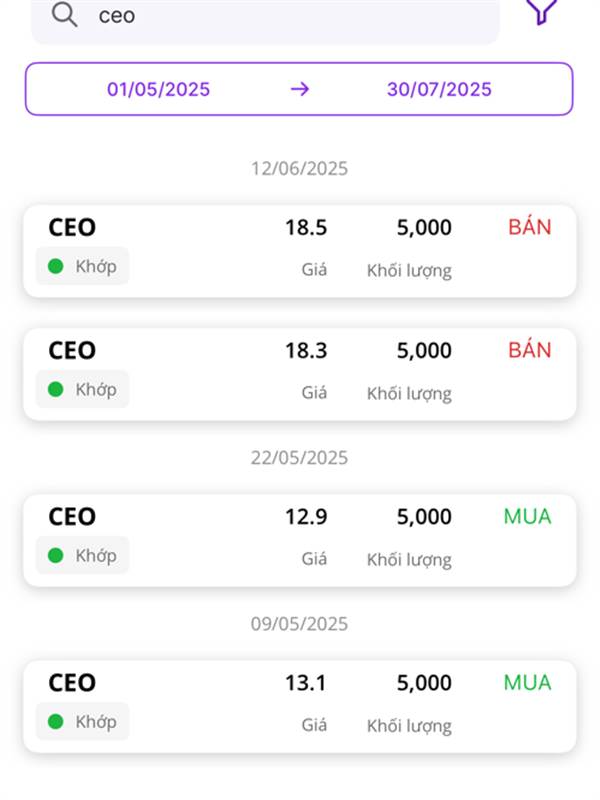
Task: Click the green status dot on the 12.9 order
Action: (56, 555)
